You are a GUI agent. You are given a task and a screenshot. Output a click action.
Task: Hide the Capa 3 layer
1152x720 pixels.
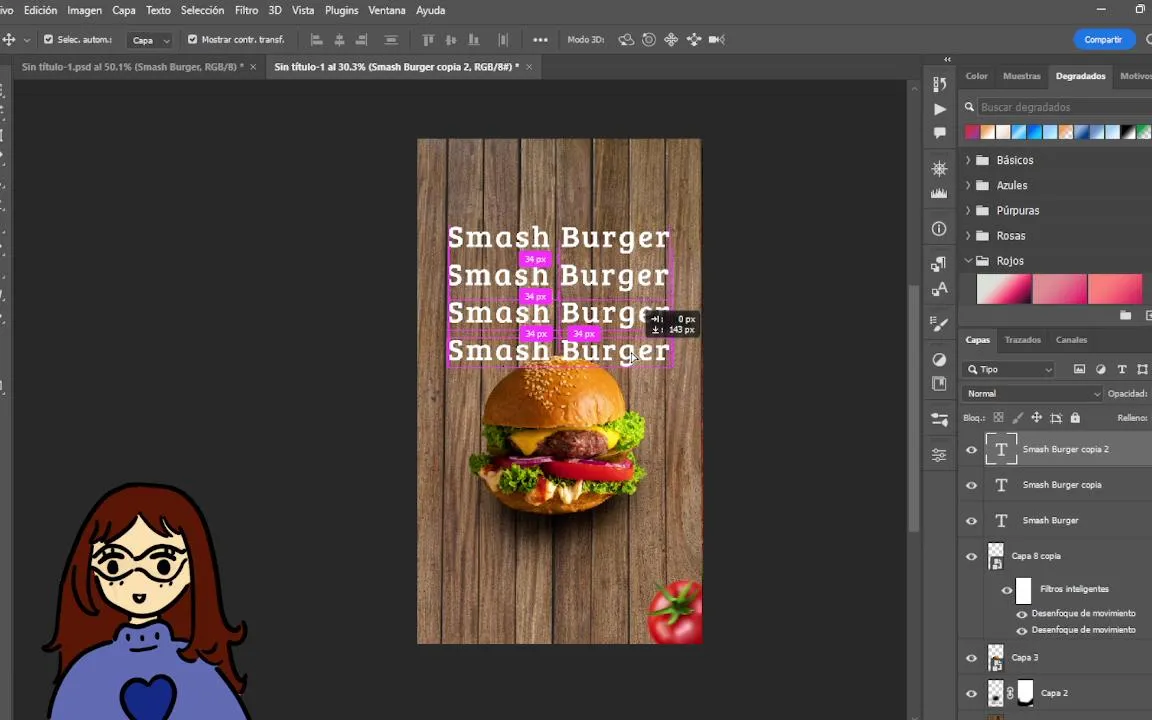pos(971,658)
